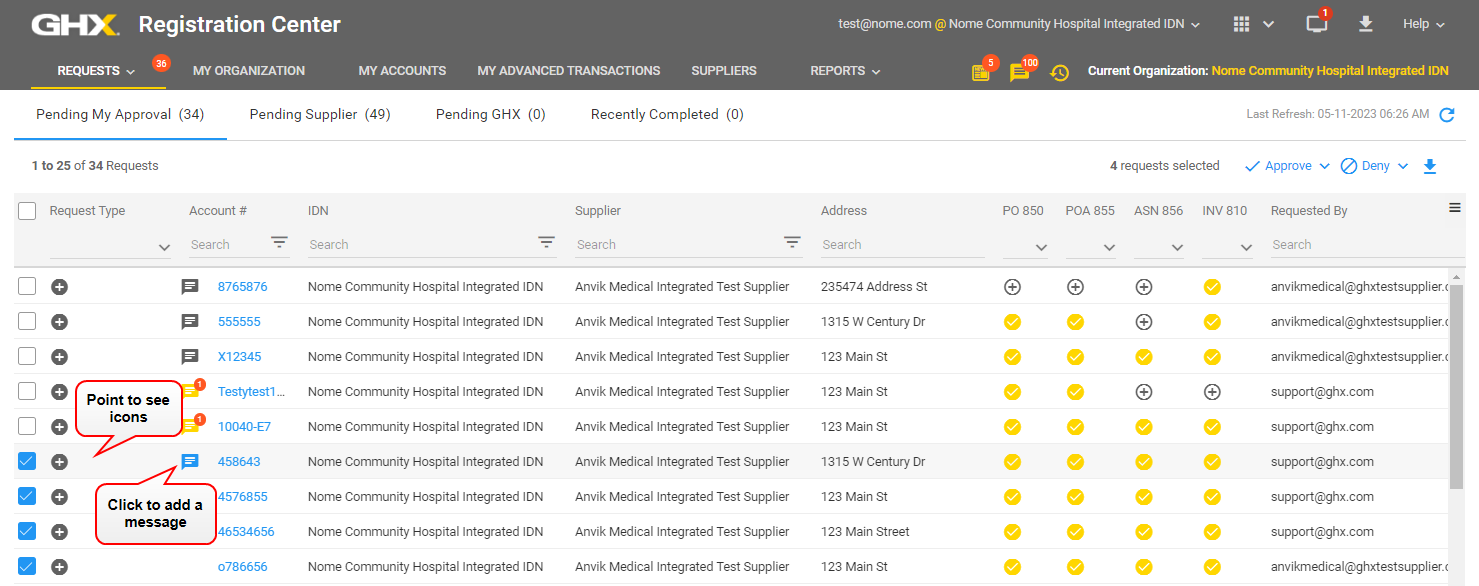
Task: Open the history clock icon in navigation bar
Action: point(1059,72)
